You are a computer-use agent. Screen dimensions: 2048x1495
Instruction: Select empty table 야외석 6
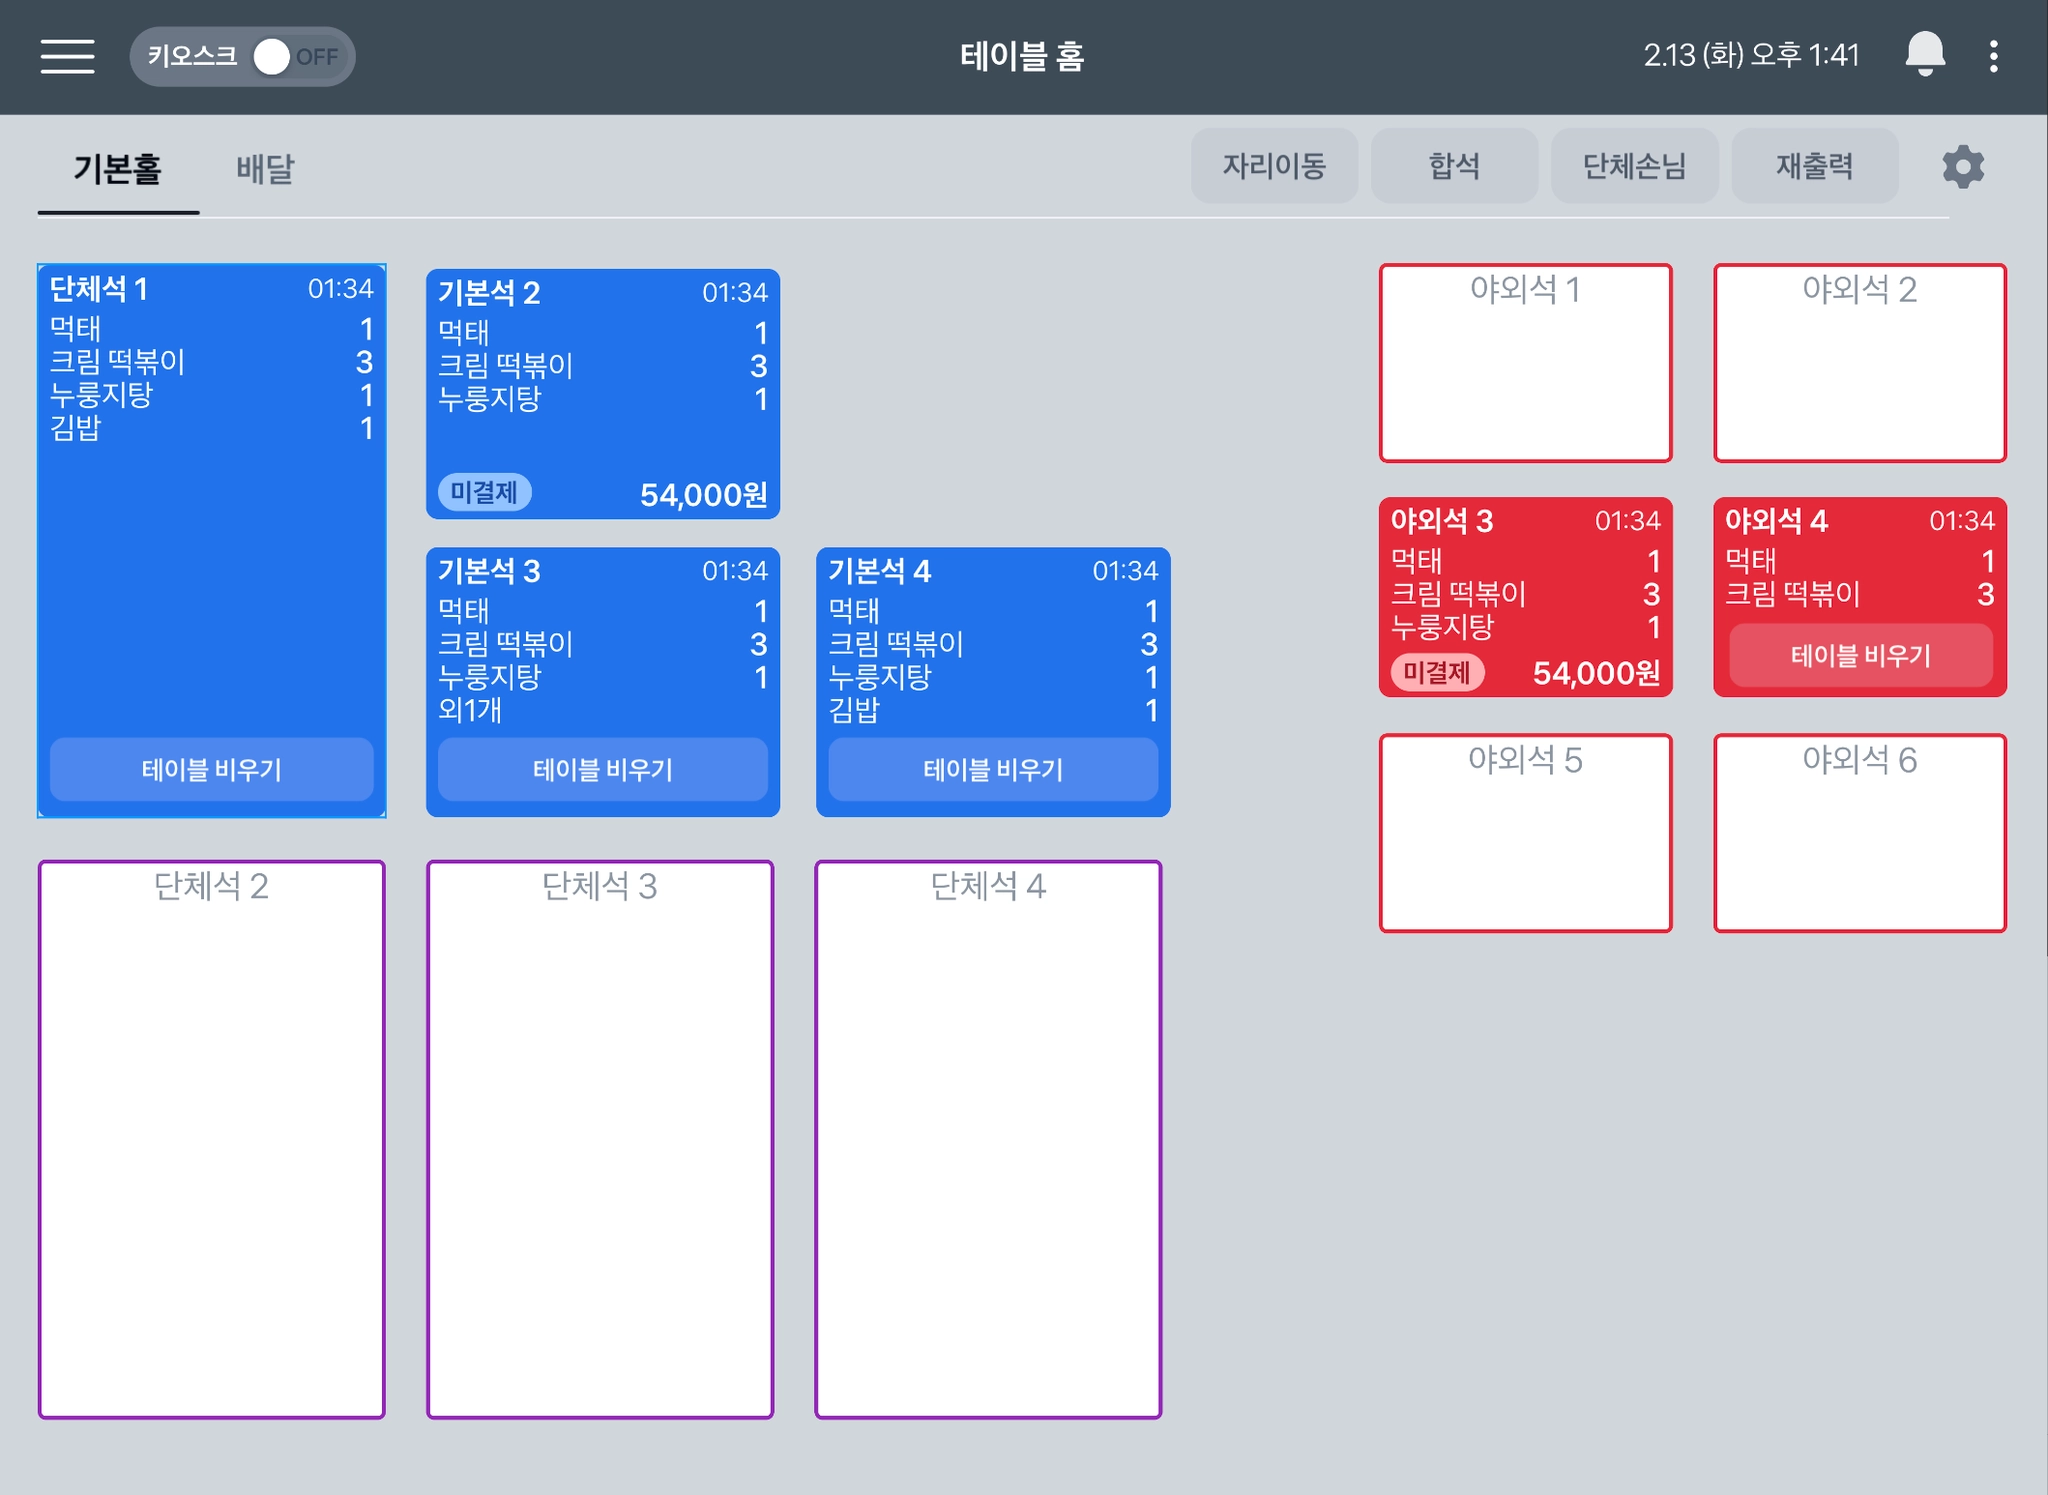point(1859,834)
